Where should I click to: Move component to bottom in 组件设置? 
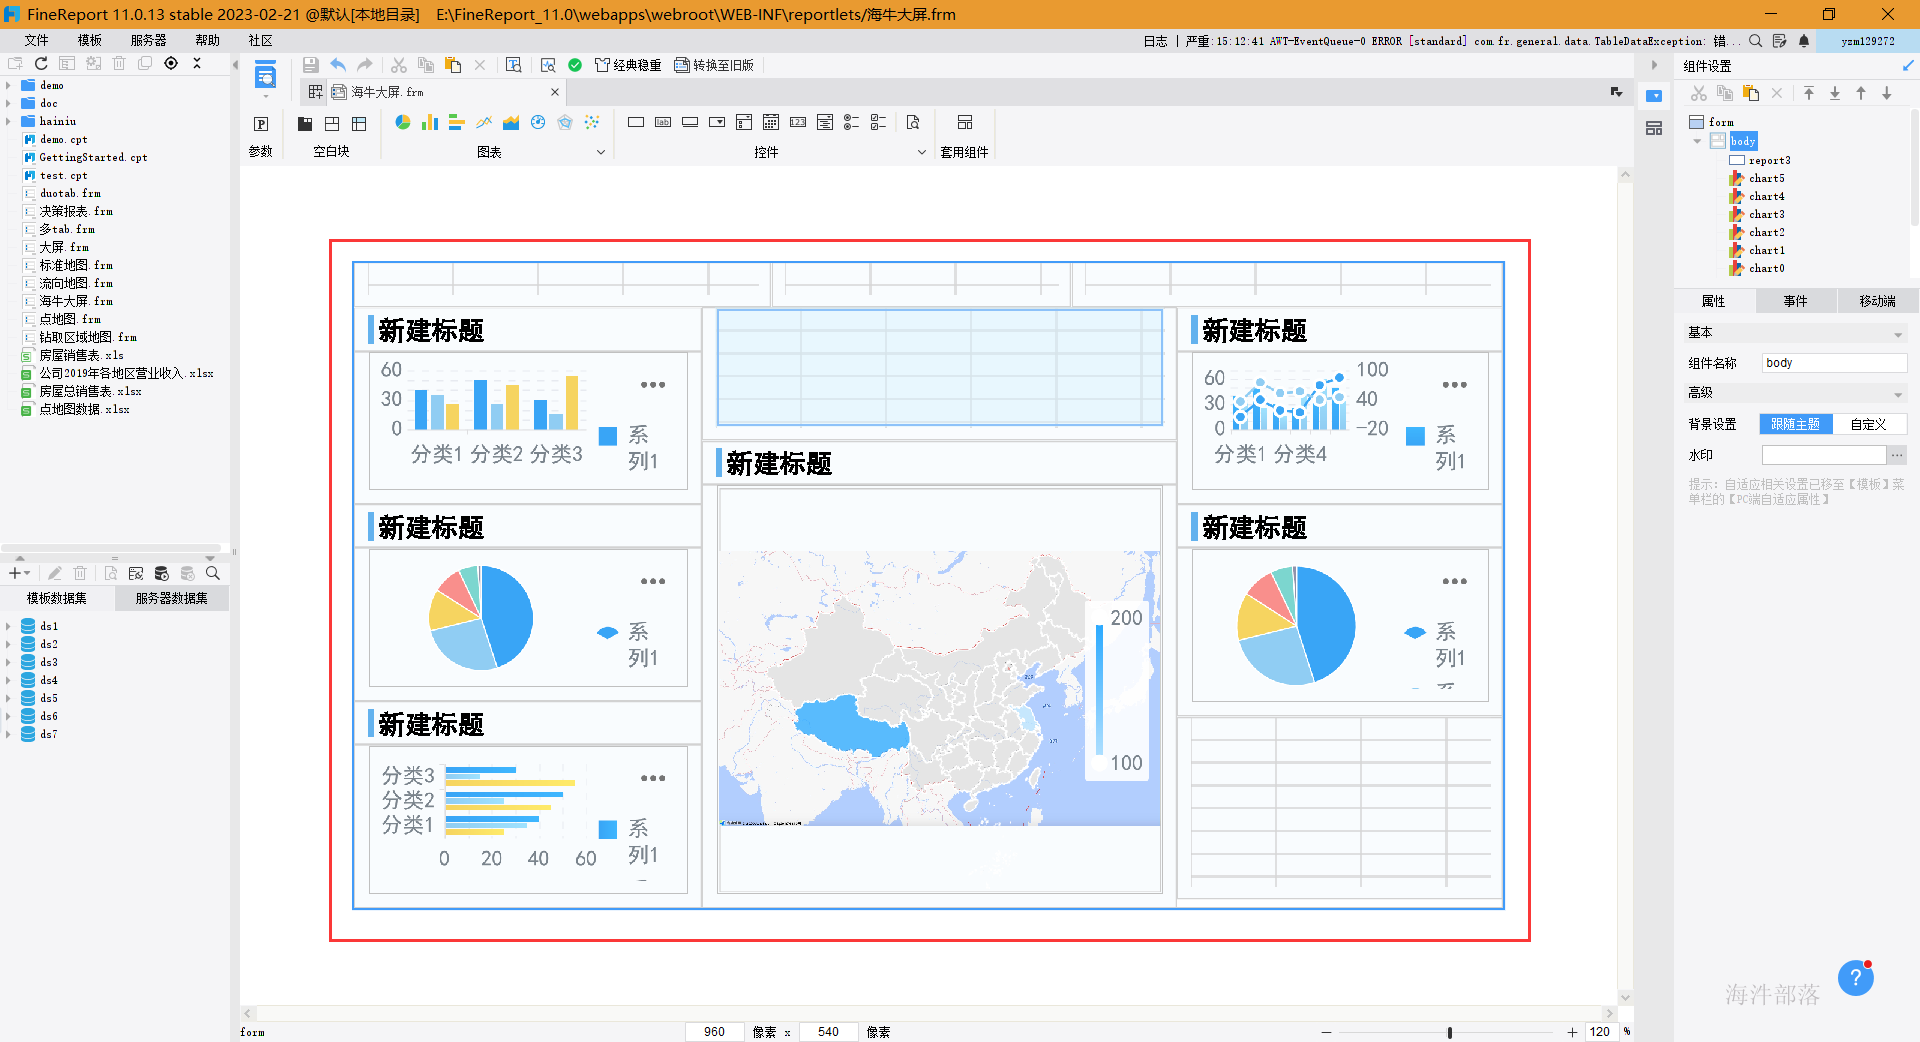point(1835,93)
